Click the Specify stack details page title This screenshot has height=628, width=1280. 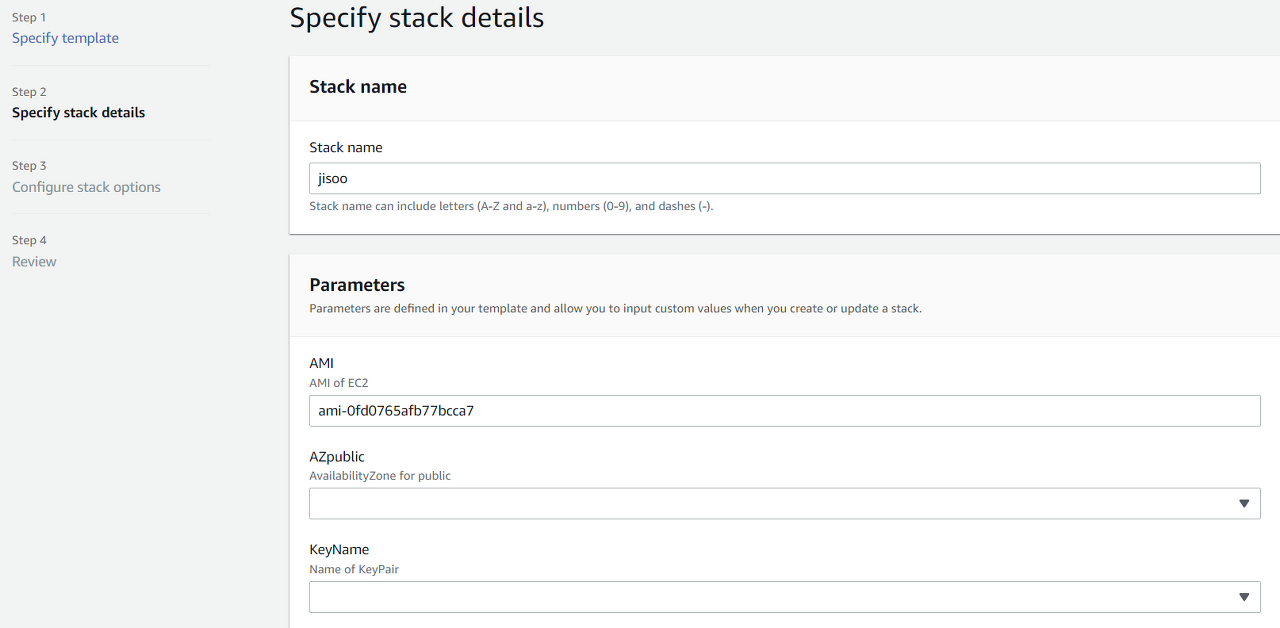[x=416, y=18]
